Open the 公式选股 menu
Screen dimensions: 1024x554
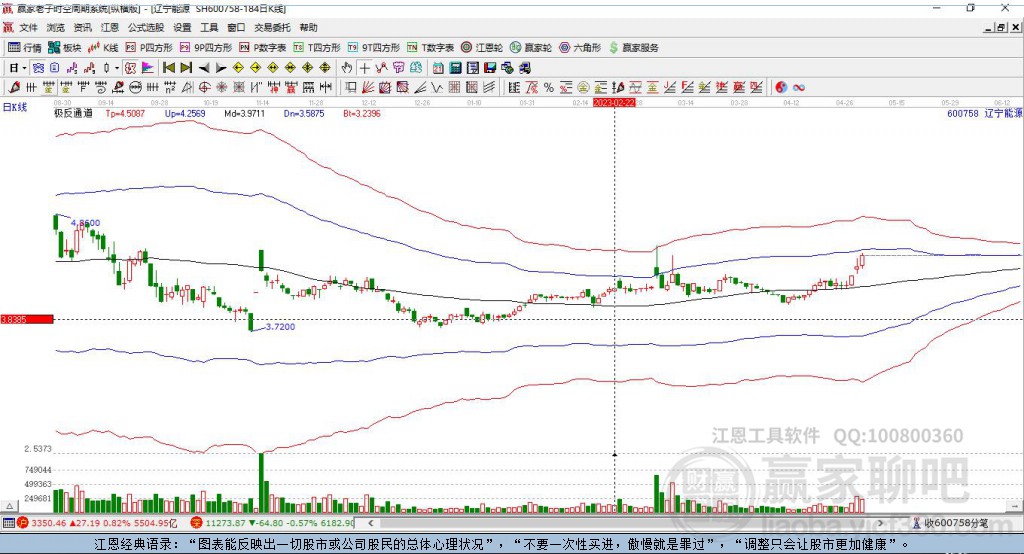coord(146,27)
